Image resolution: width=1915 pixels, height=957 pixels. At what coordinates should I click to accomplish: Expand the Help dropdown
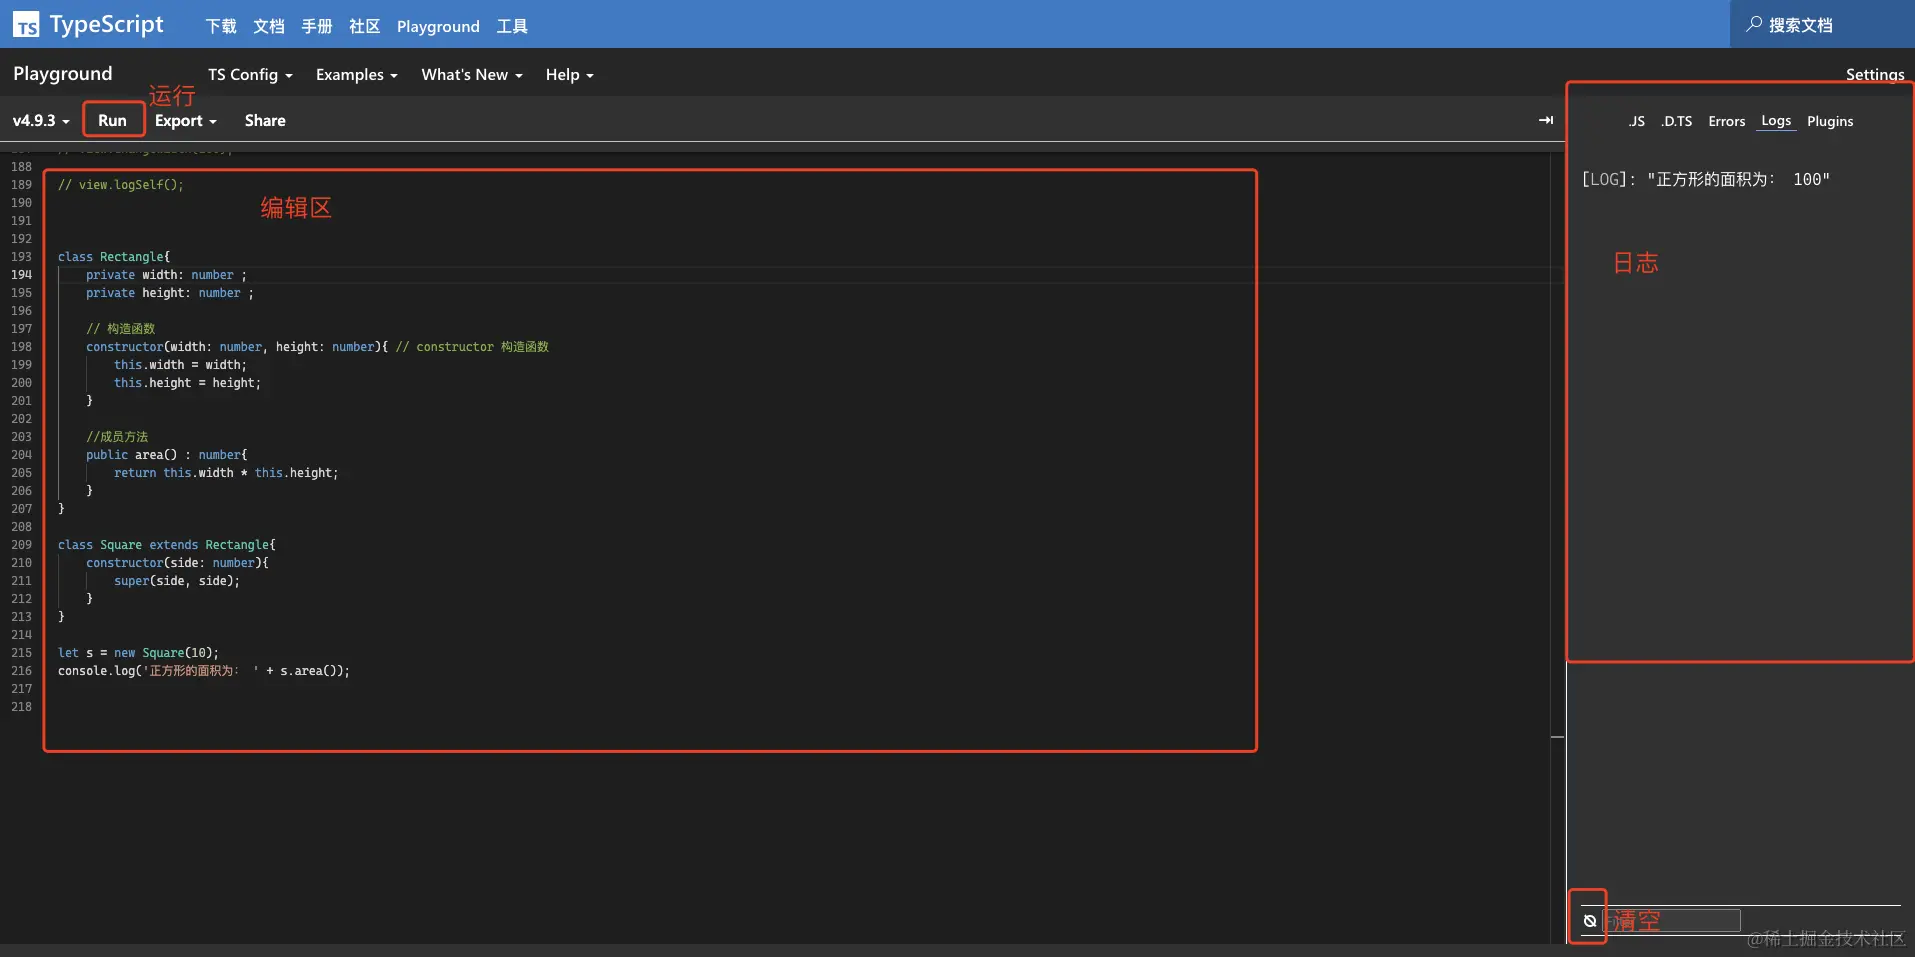[x=570, y=75]
